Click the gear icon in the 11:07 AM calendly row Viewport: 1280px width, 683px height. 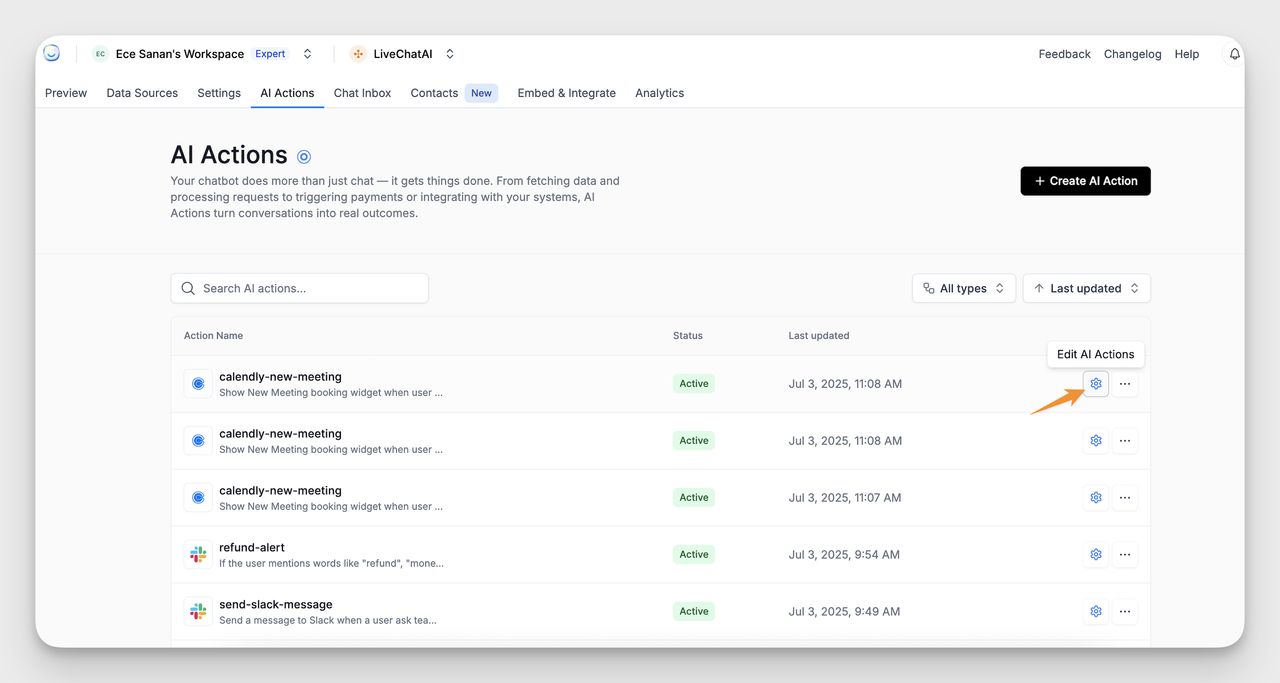[x=1096, y=498]
